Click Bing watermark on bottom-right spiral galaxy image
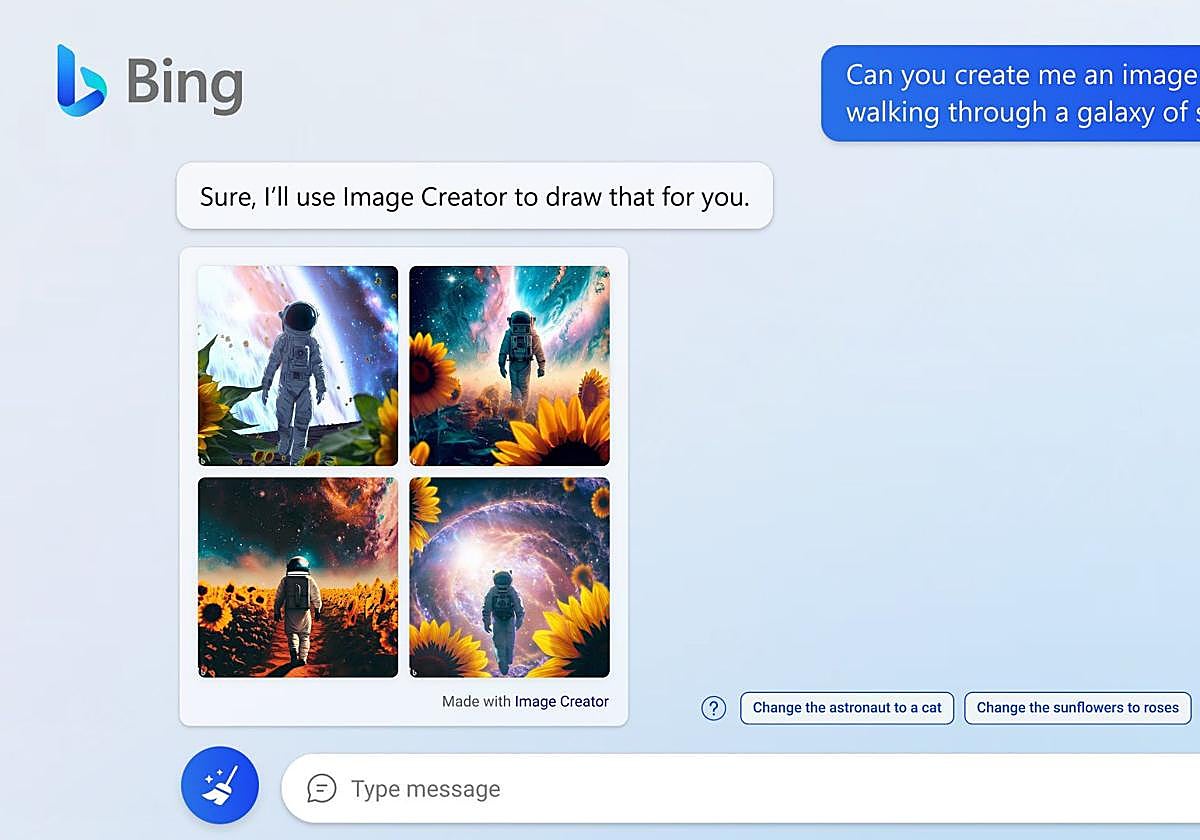The width and height of the screenshot is (1200, 840). pos(416,671)
